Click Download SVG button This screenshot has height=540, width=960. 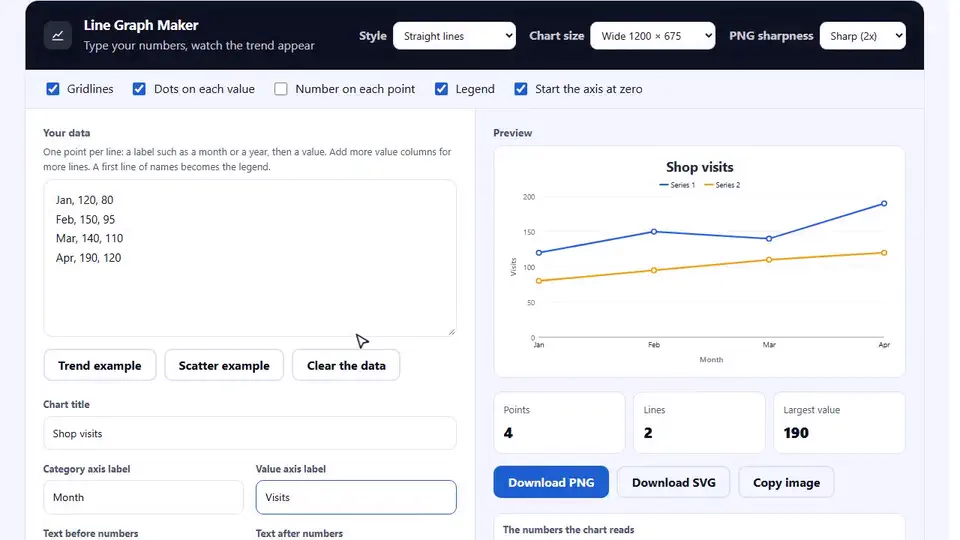[673, 482]
